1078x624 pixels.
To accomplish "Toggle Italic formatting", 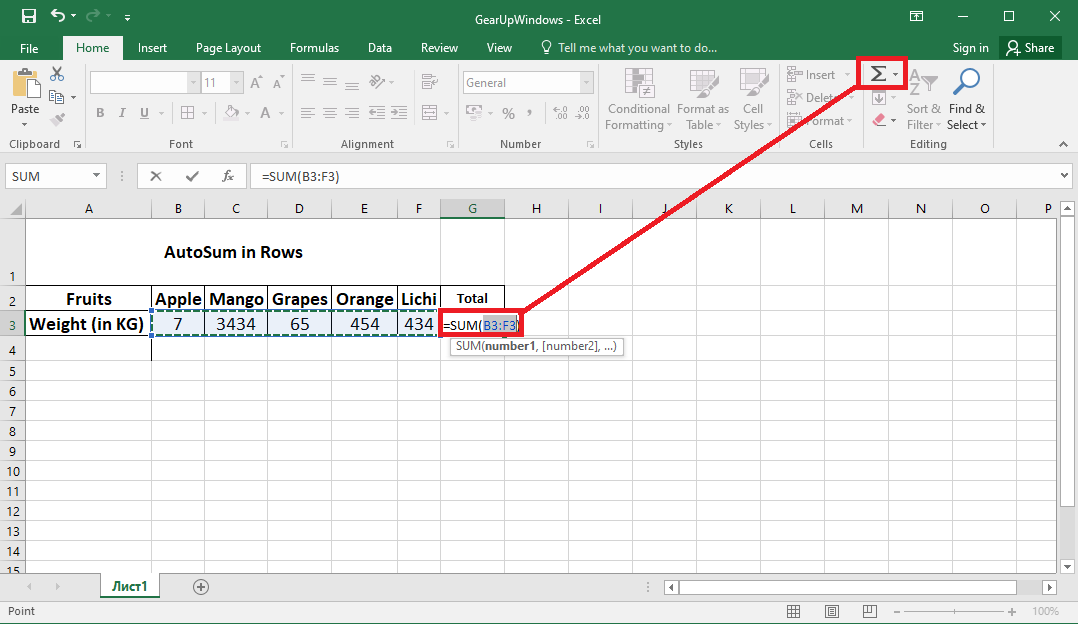I will point(120,112).
